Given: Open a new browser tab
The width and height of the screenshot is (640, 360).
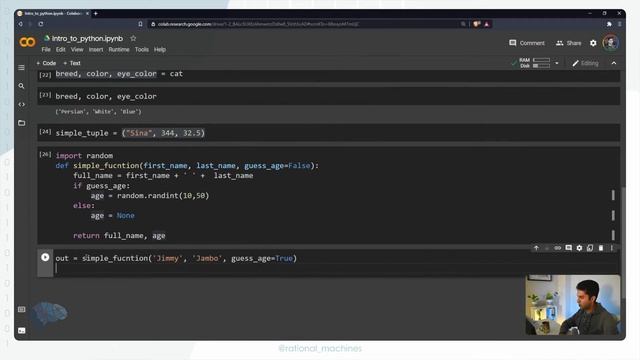Looking at the screenshot, I should click(x=96, y=13).
